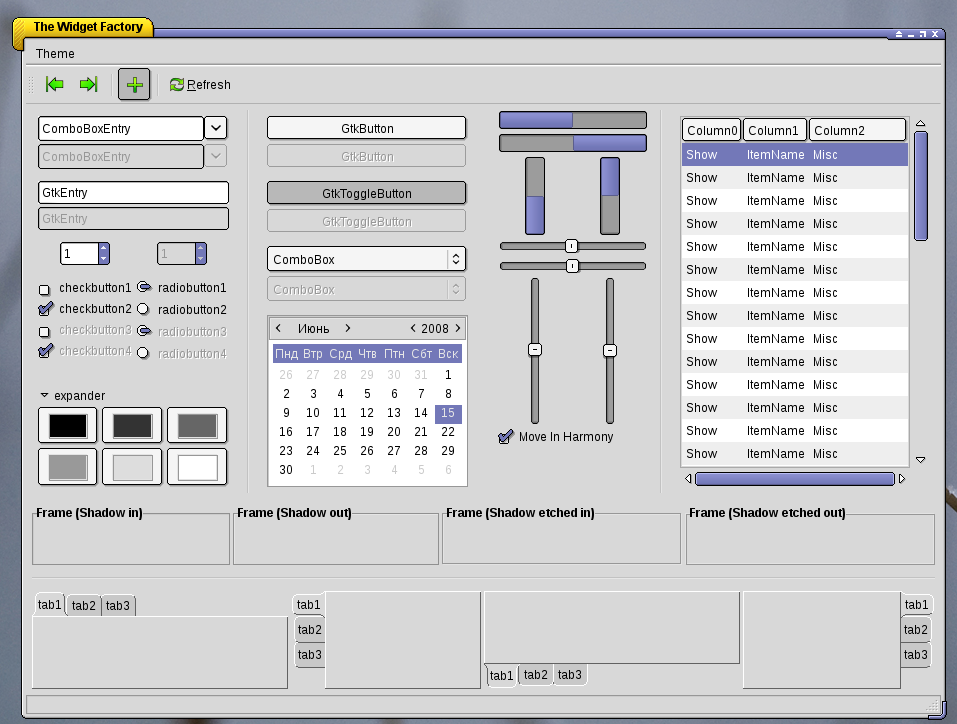The width and height of the screenshot is (957, 724).
Task: Sort by Column2 header
Action: click(x=858, y=130)
